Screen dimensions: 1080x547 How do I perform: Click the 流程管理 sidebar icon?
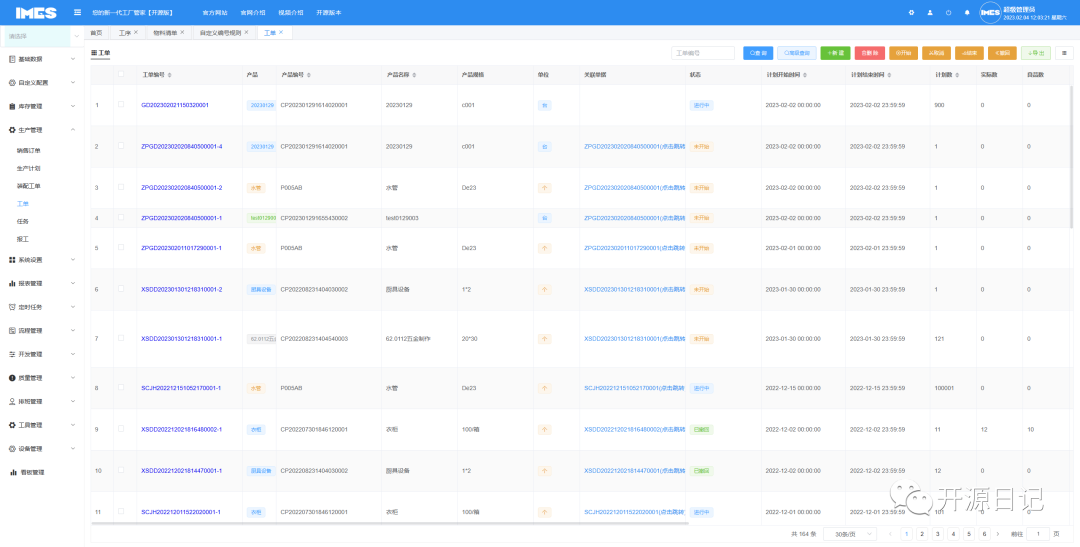[12, 331]
